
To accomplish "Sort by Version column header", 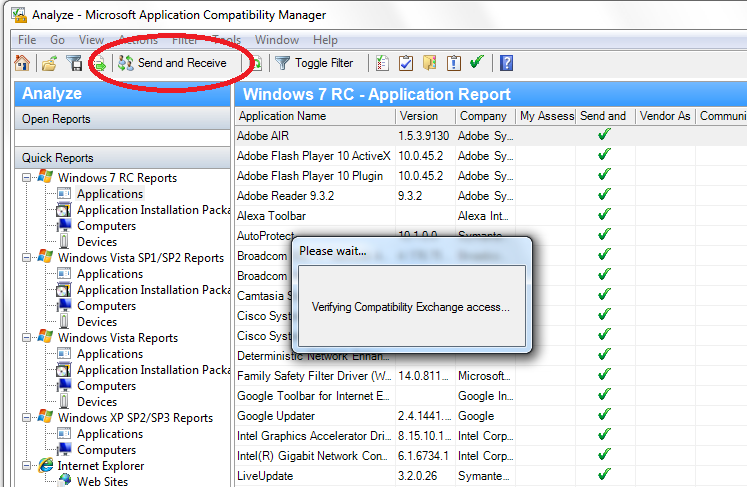I will (x=425, y=116).
